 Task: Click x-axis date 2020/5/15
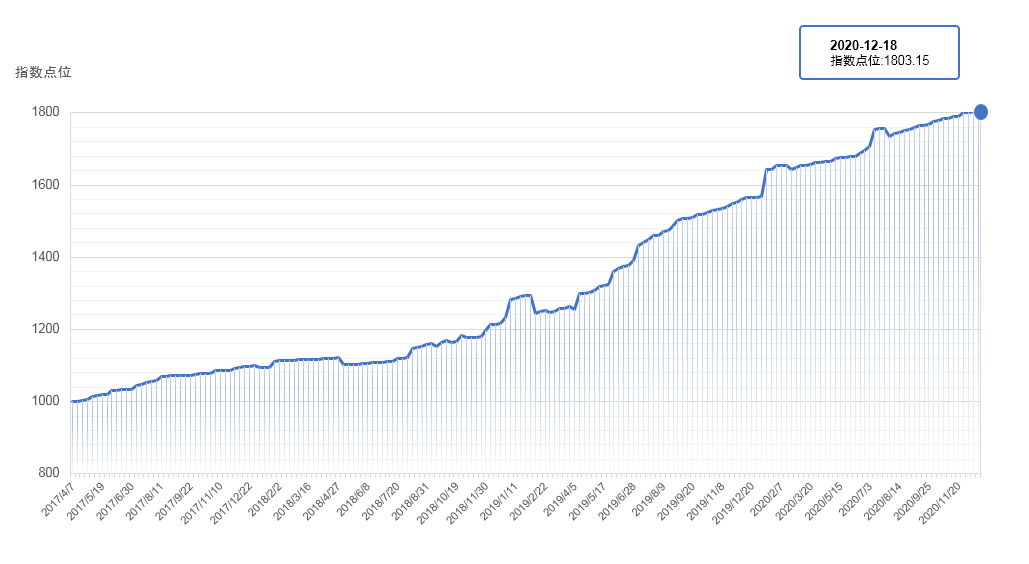tap(824, 502)
